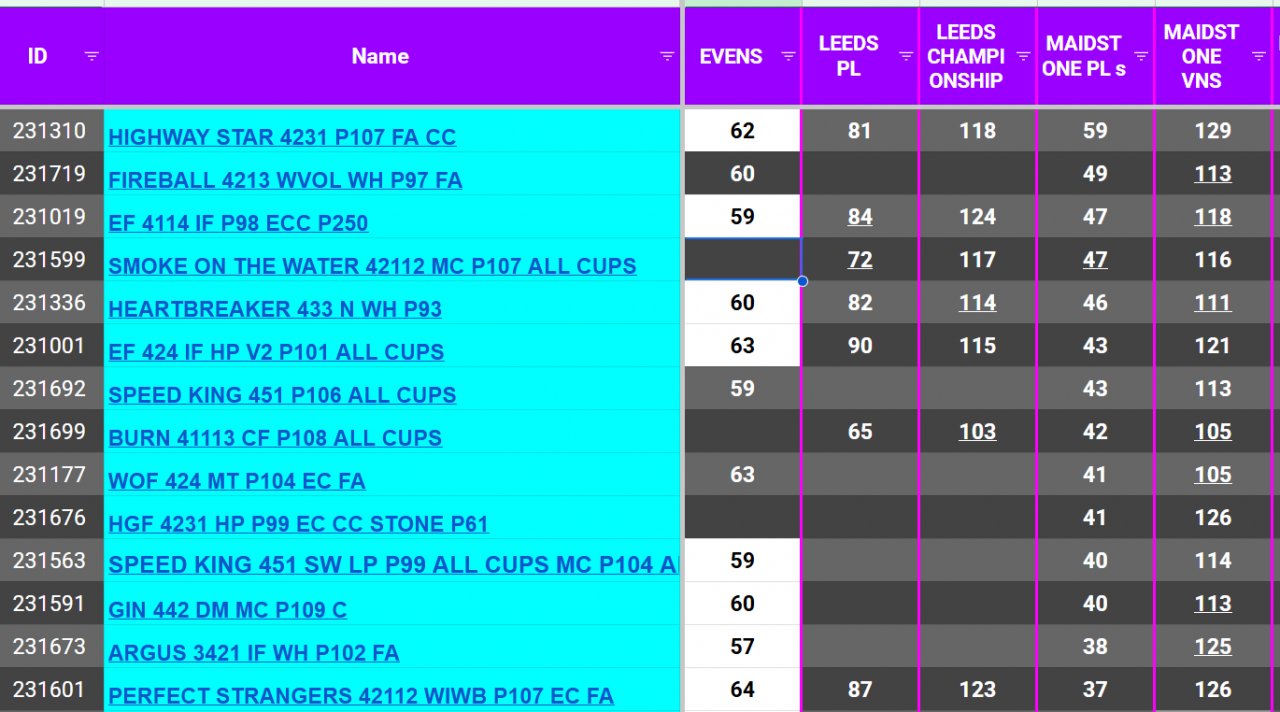Screen dimensions: 1280x712
Task: Open MAIDSTONE PL s filter dropdown
Action: [1141, 56]
